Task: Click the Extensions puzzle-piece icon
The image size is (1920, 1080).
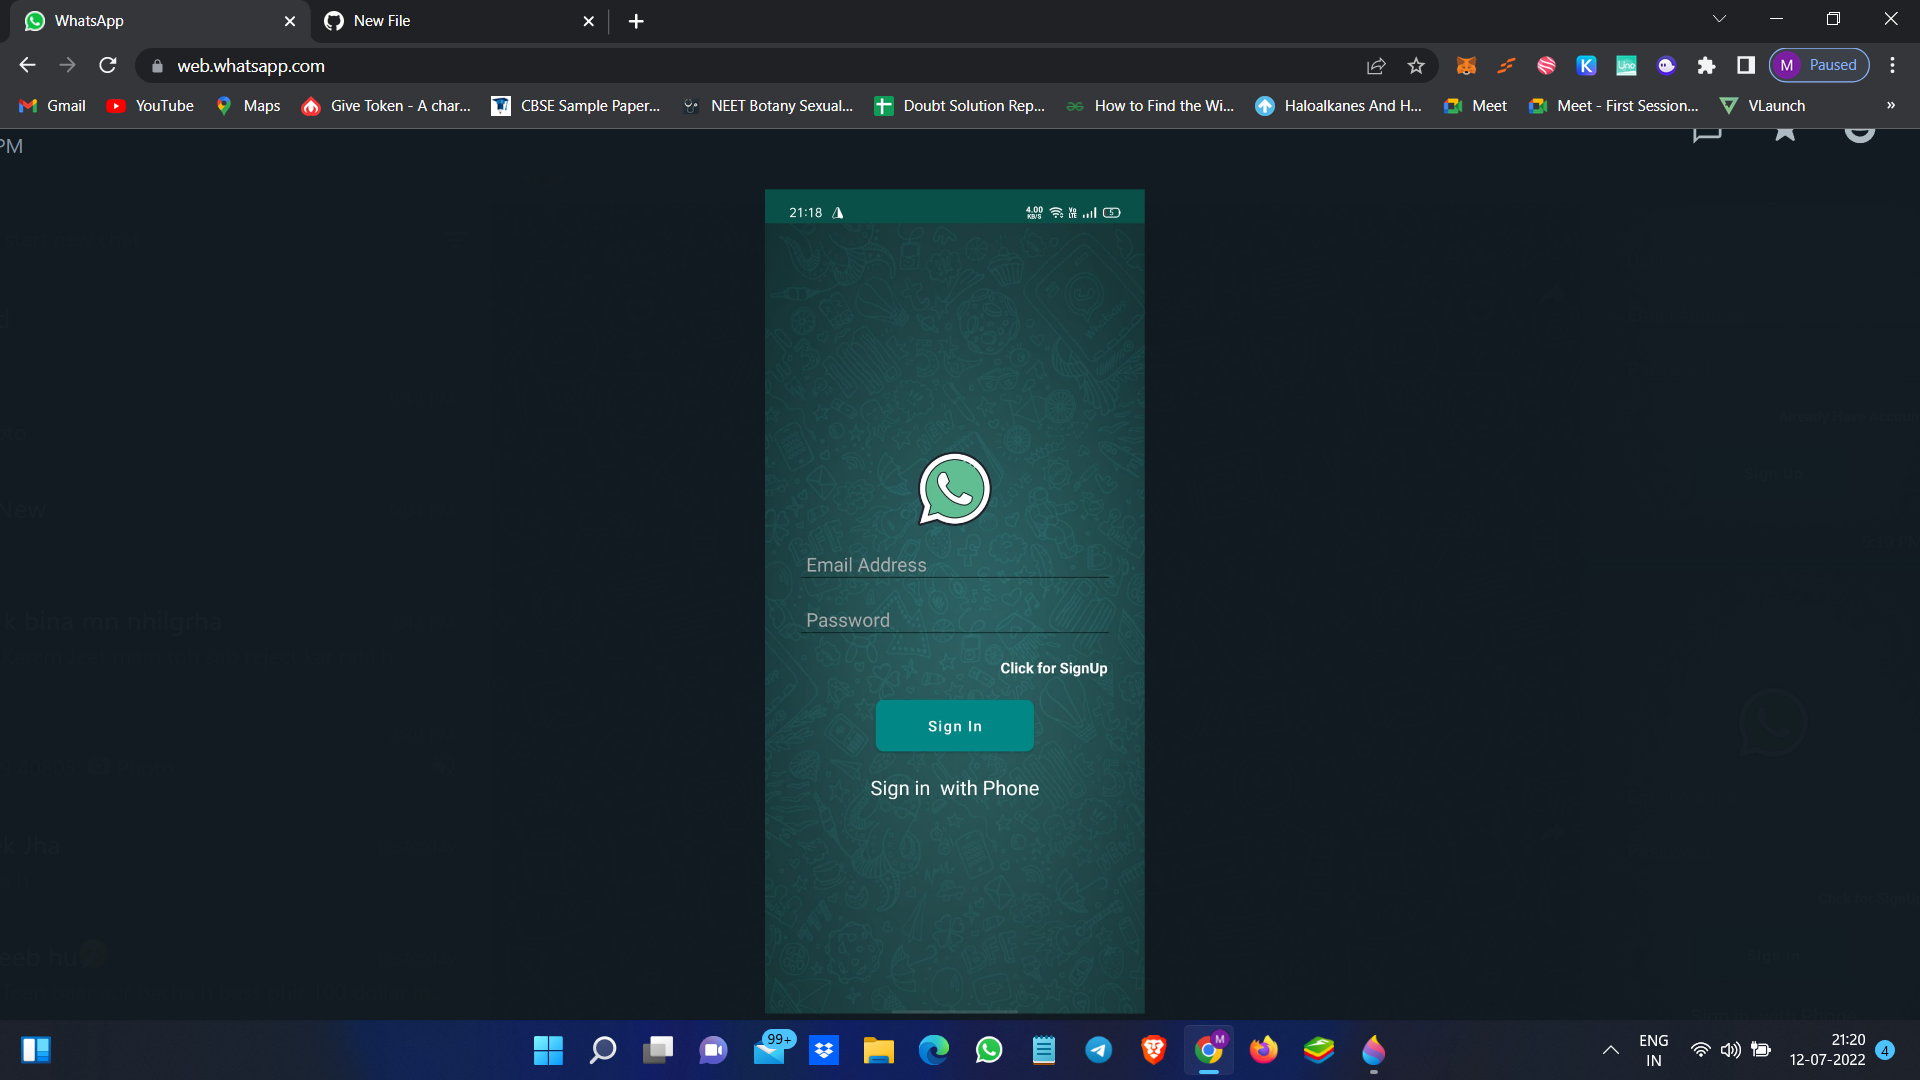Action: click(x=1707, y=65)
